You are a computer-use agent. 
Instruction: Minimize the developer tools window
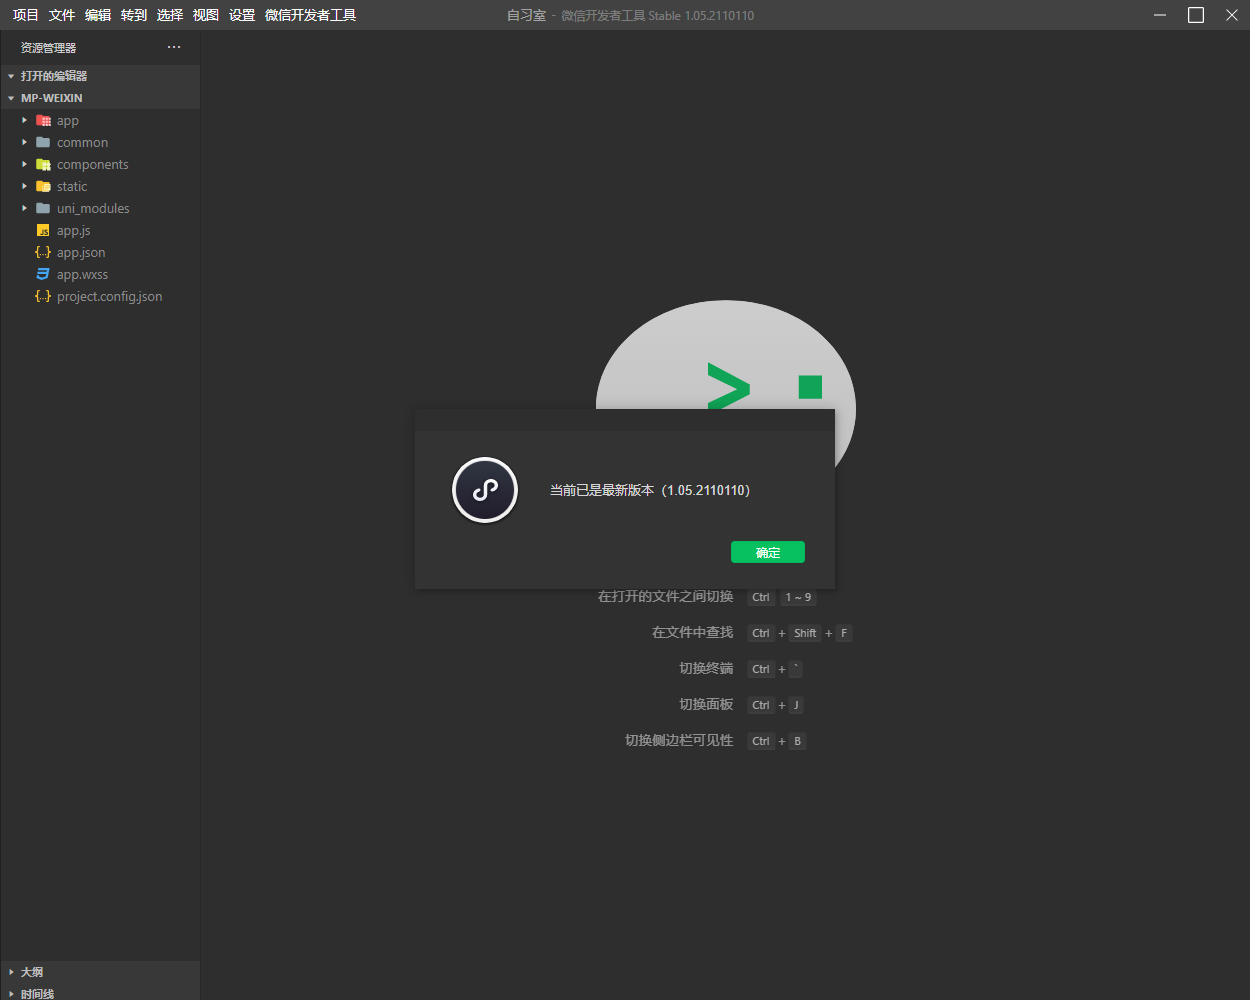pos(1160,15)
